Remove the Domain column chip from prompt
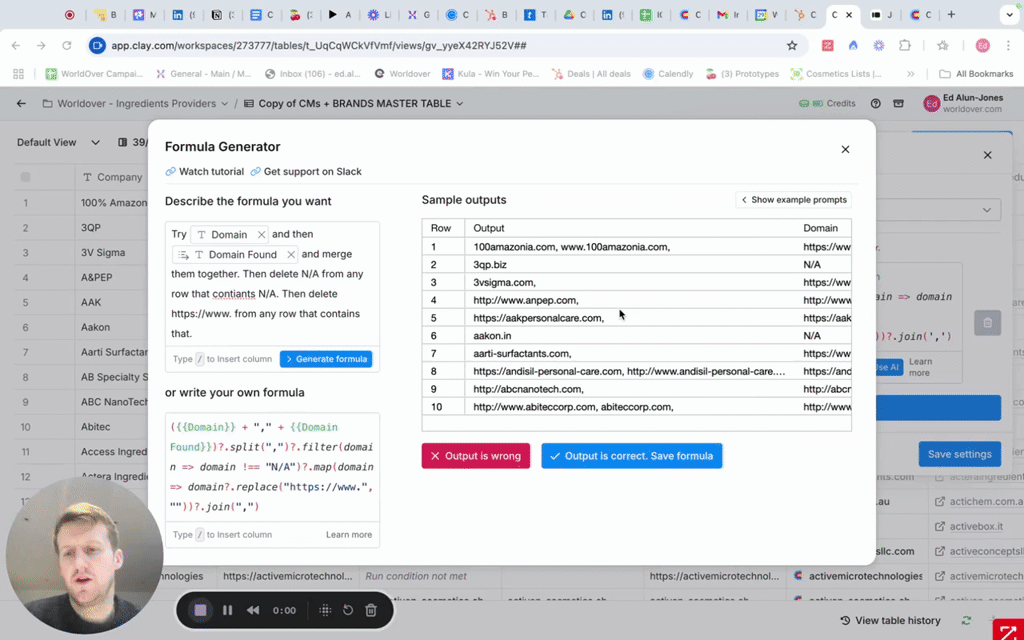The height and width of the screenshot is (640, 1024). (261, 235)
